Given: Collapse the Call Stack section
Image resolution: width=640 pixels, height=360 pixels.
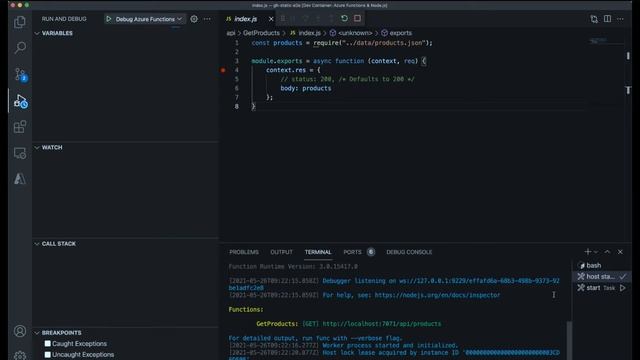Looking at the screenshot, I should point(37,244).
